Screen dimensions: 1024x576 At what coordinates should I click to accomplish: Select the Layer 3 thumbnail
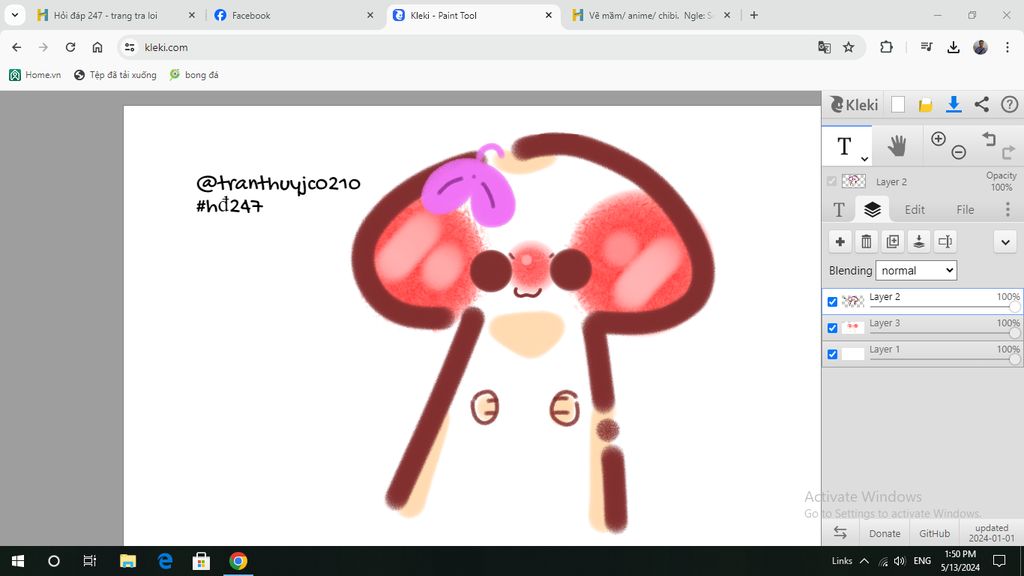coord(852,327)
